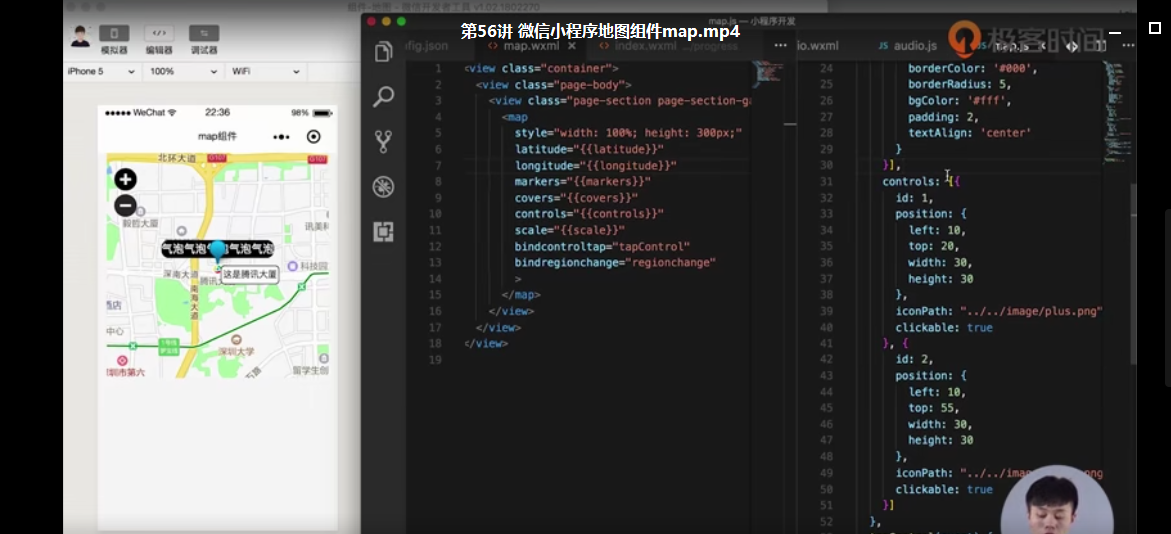Click the 北环大道 road label on the map
This screenshot has height=534, width=1171.
[x=176, y=158]
